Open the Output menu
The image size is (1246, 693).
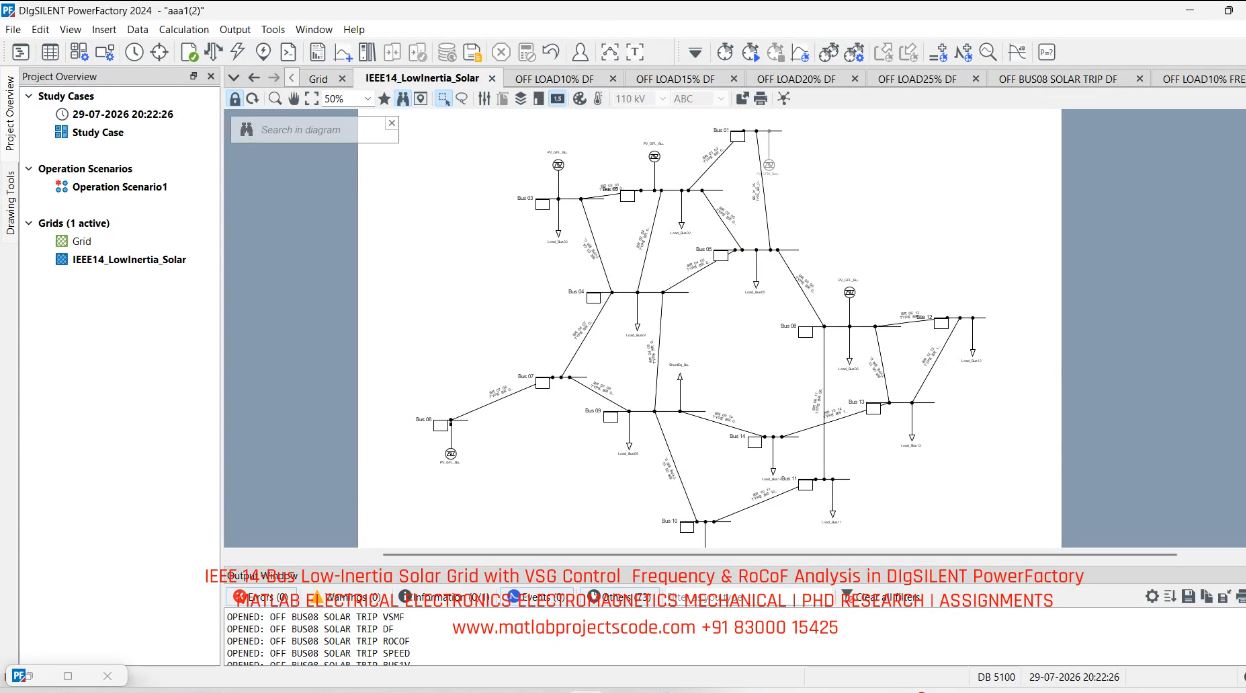[235, 29]
